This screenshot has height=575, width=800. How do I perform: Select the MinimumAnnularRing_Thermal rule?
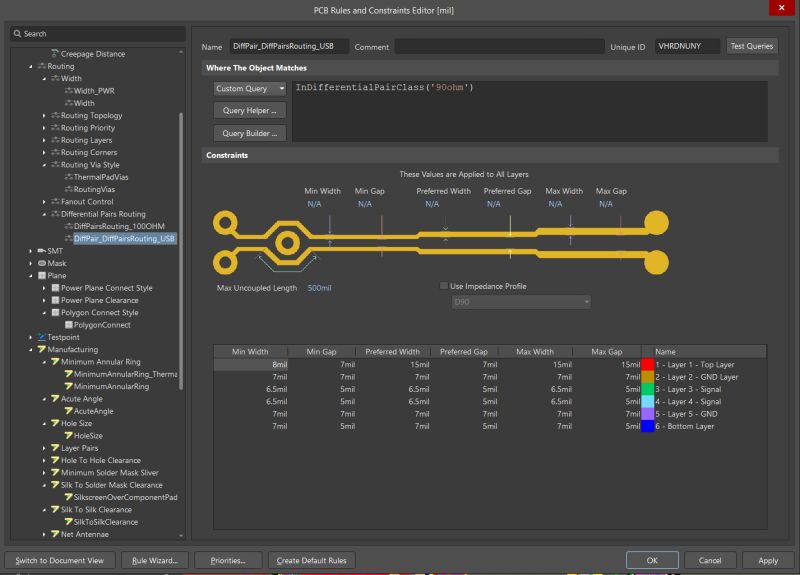pyautogui.click(x=126, y=374)
